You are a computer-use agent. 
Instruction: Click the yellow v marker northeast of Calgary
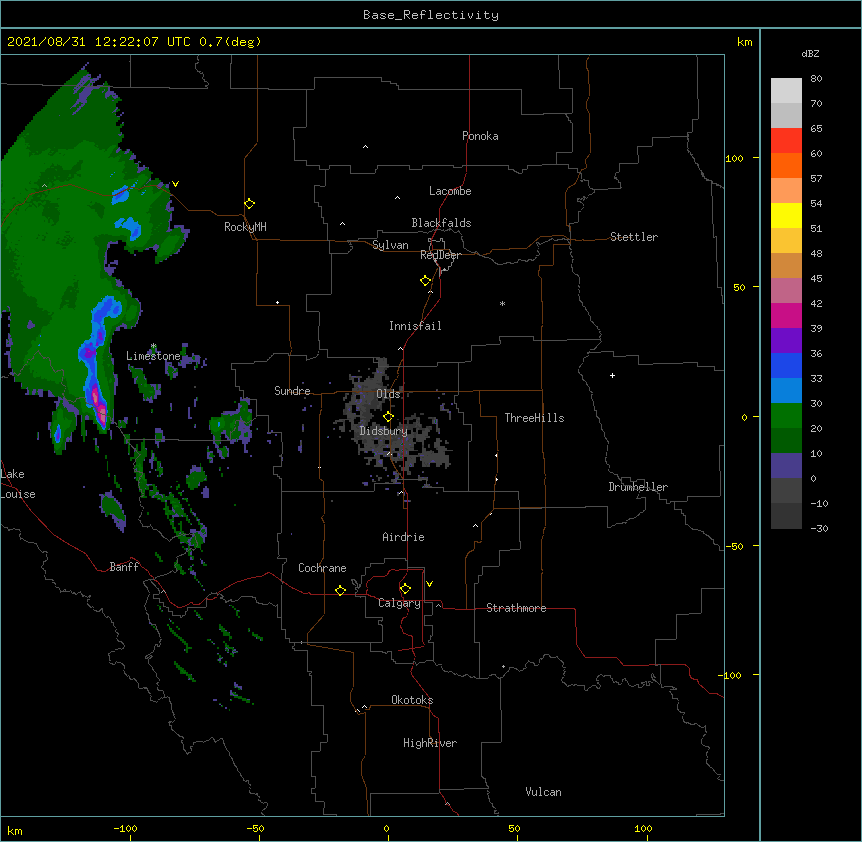pyautogui.click(x=429, y=584)
